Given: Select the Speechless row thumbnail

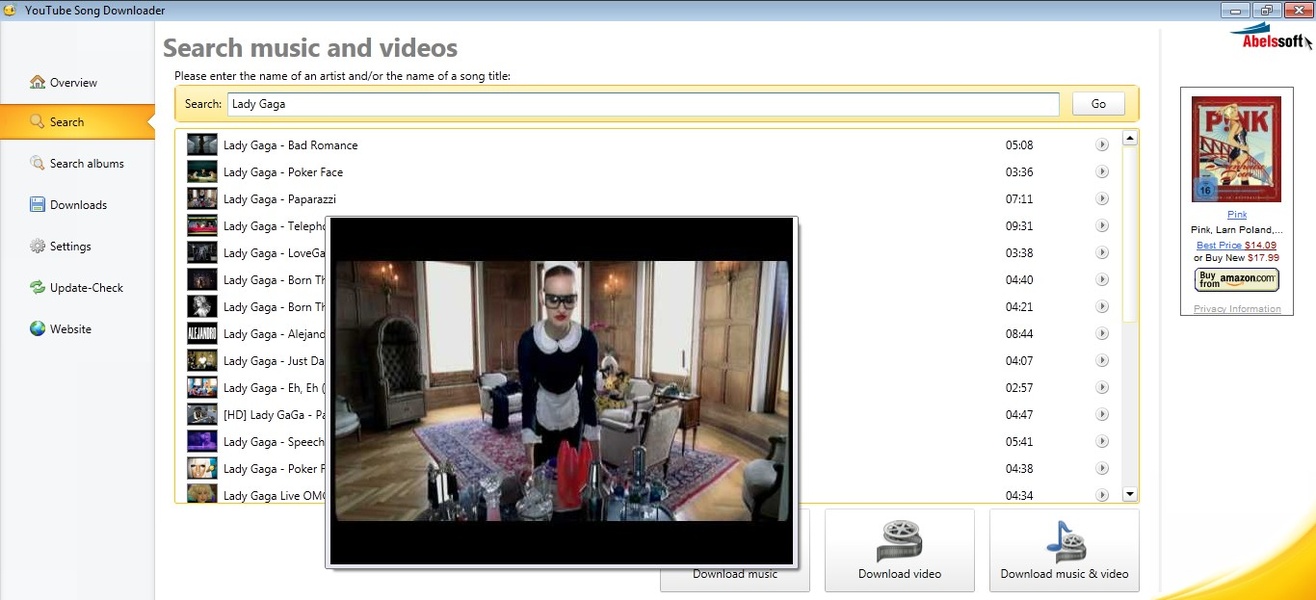Looking at the screenshot, I should pos(202,442).
